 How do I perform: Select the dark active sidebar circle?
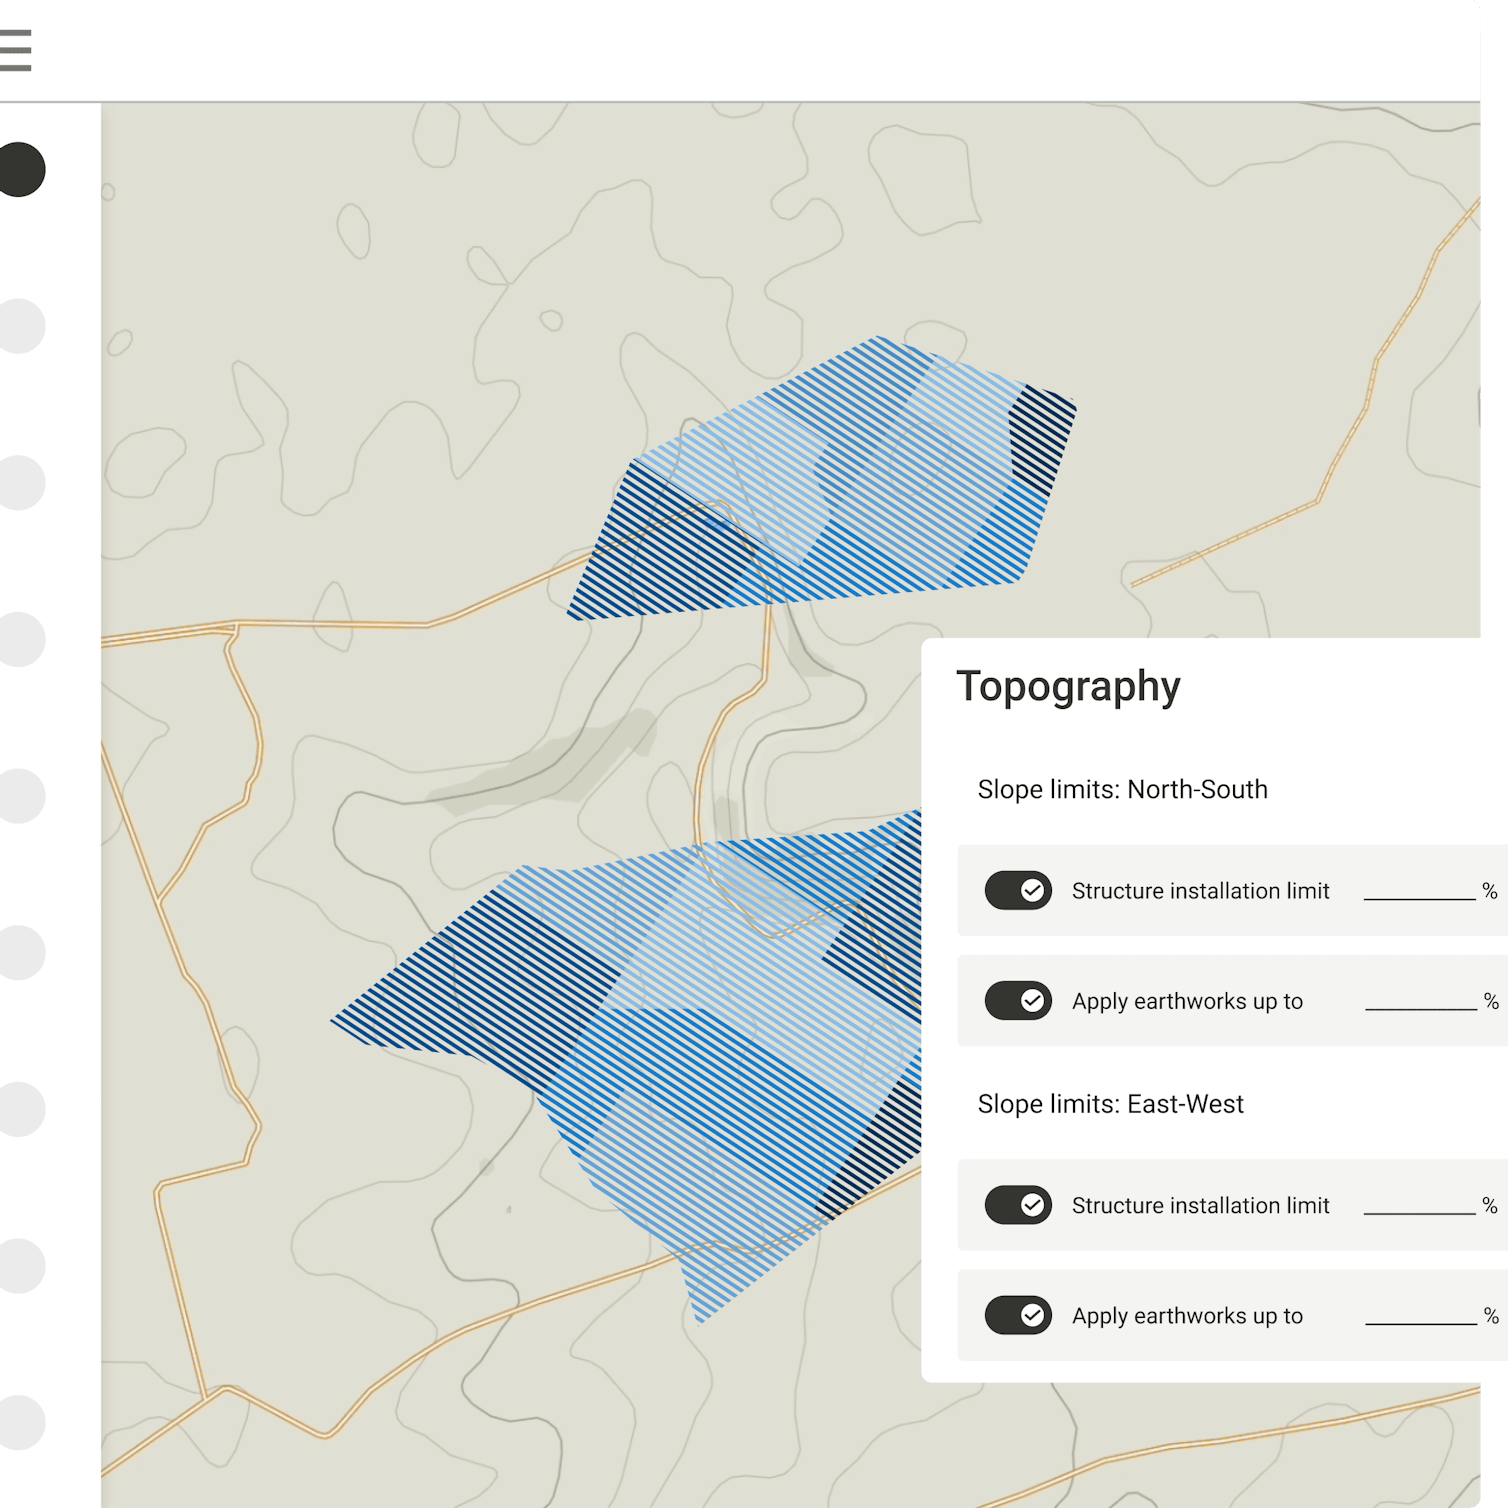coord(22,169)
